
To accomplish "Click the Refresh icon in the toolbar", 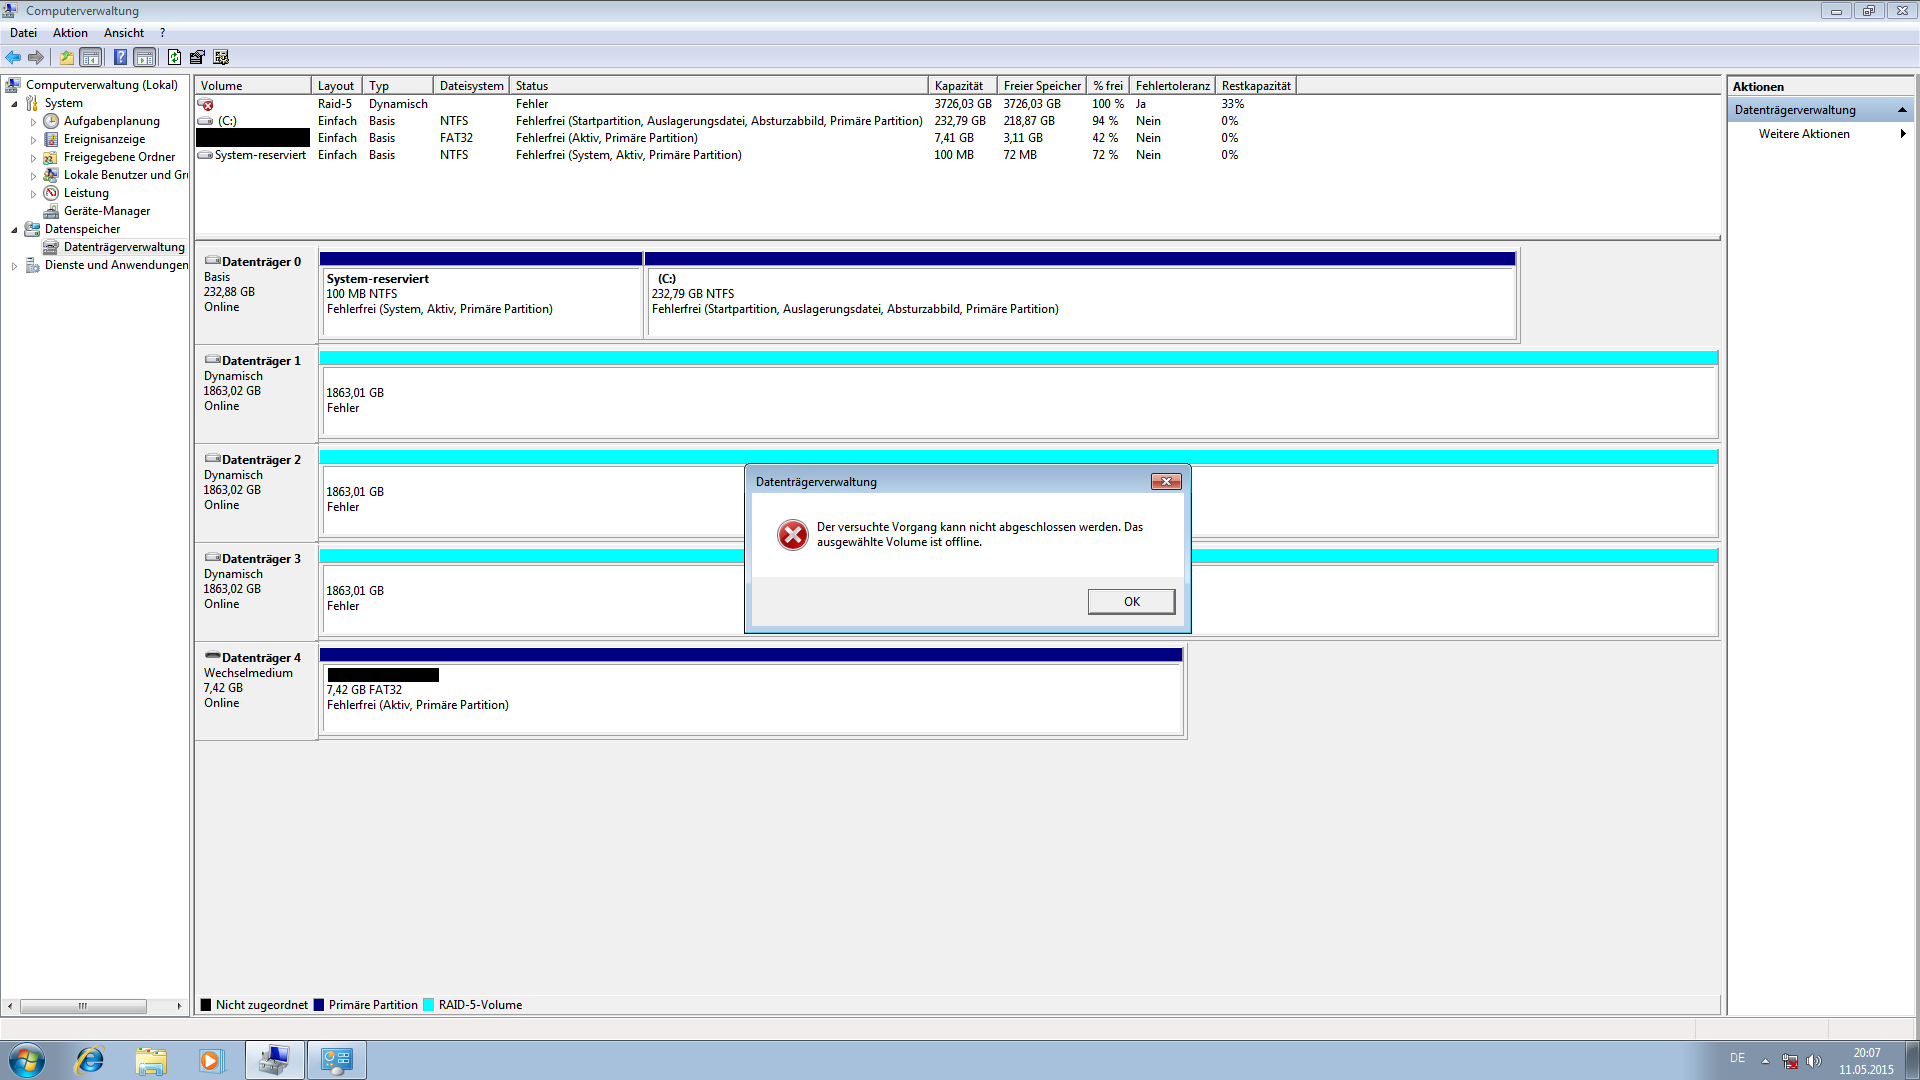I will click(174, 57).
